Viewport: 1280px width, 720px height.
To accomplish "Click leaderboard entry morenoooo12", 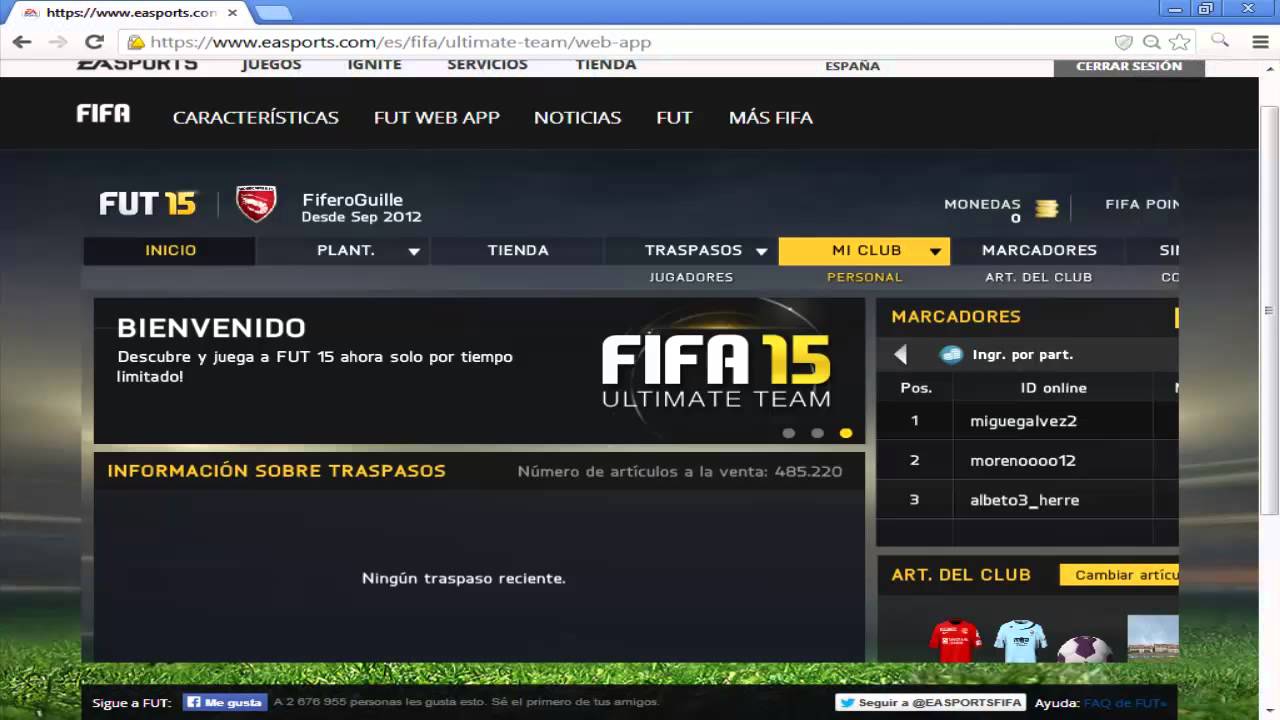I will [x=1023, y=461].
